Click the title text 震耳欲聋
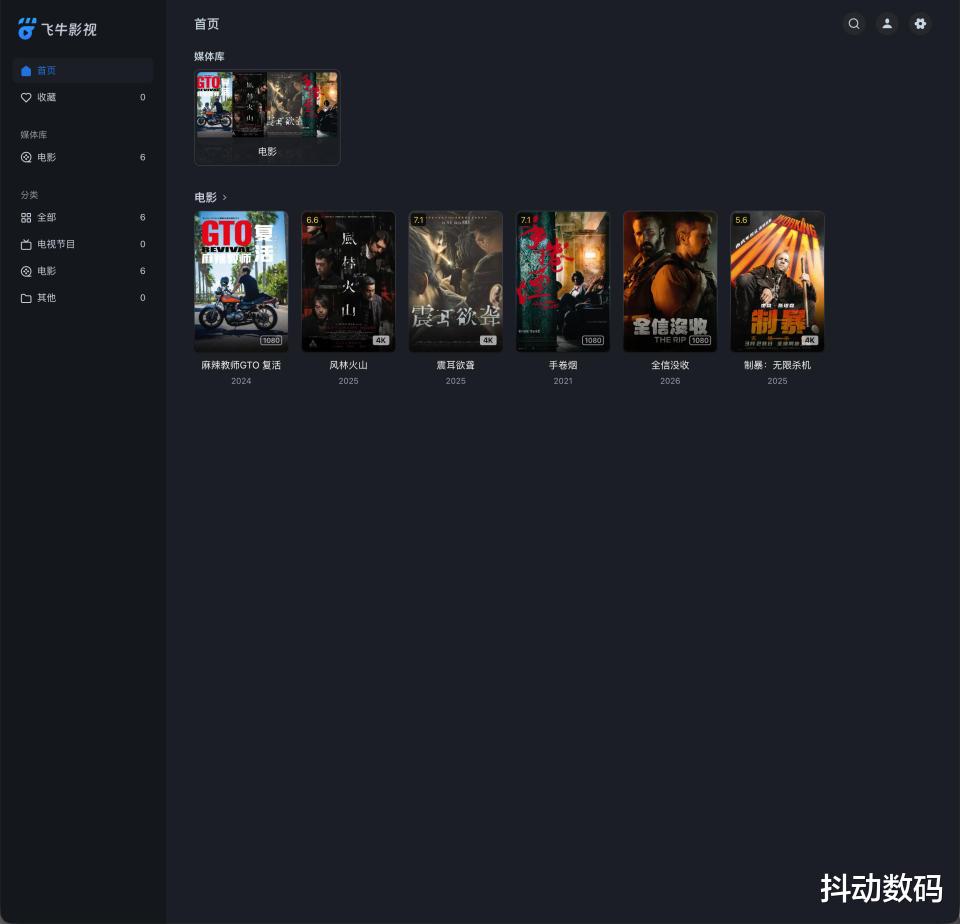Image resolution: width=960 pixels, height=924 pixels. click(x=456, y=365)
